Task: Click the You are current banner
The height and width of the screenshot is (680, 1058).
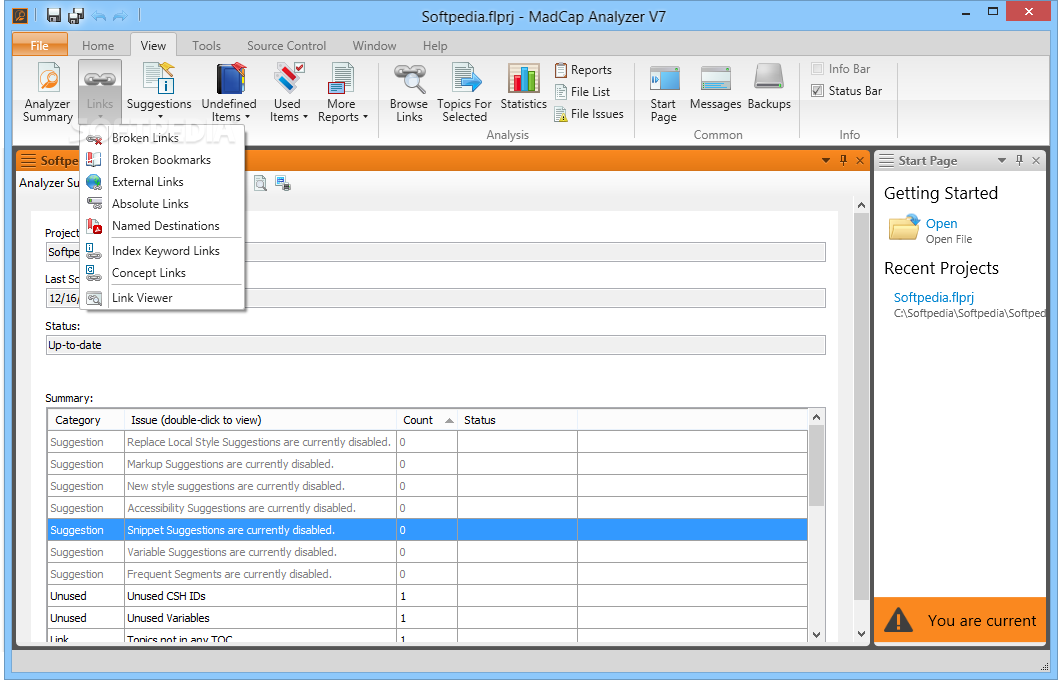Action: (x=959, y=619)
